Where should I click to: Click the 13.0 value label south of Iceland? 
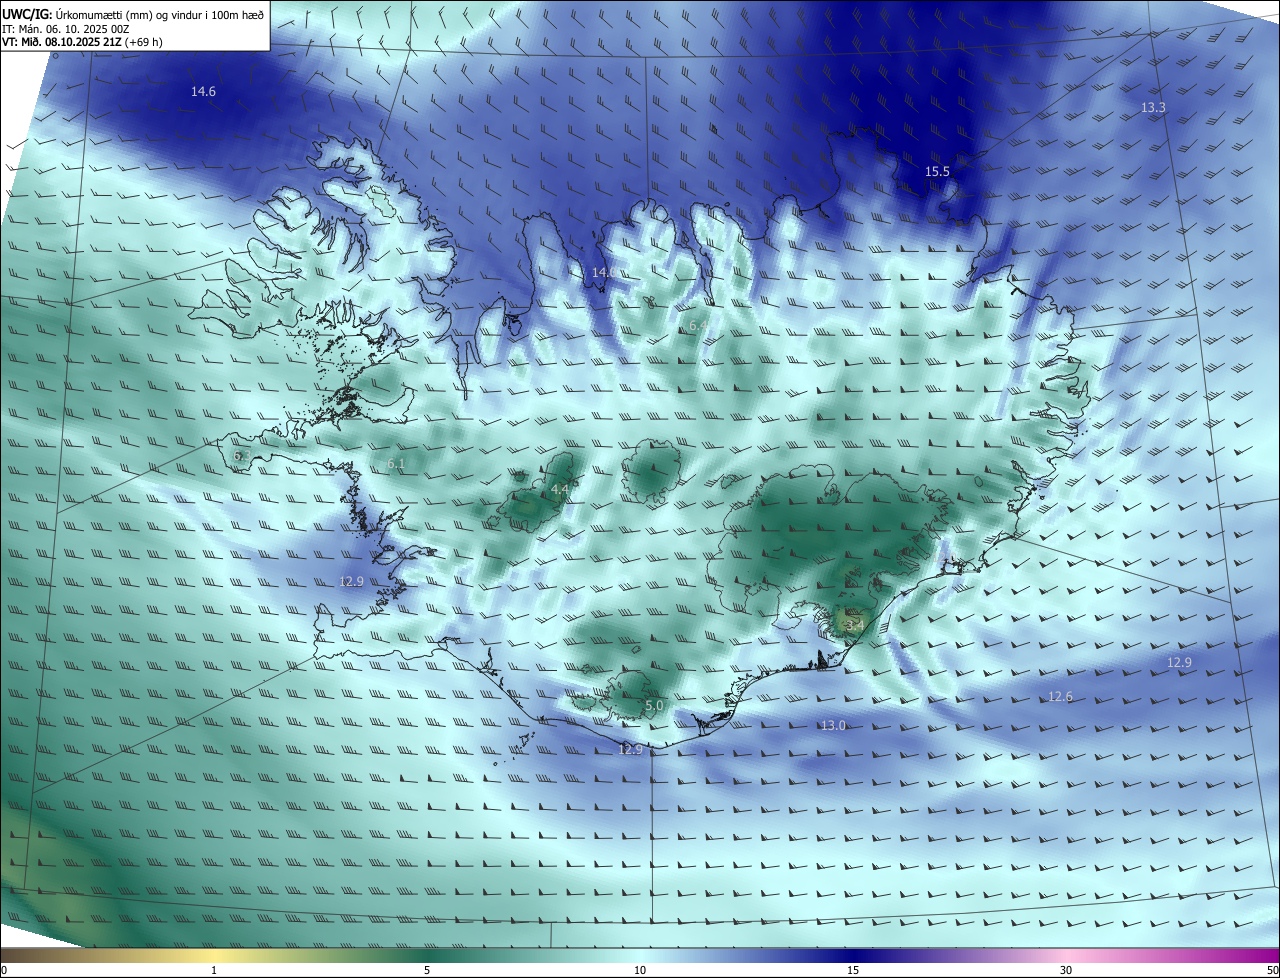click(833, 725)
